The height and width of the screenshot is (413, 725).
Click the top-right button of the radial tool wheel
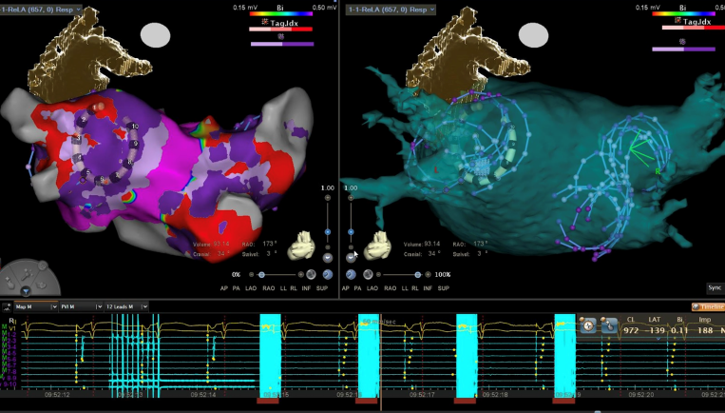pos(43,265)
